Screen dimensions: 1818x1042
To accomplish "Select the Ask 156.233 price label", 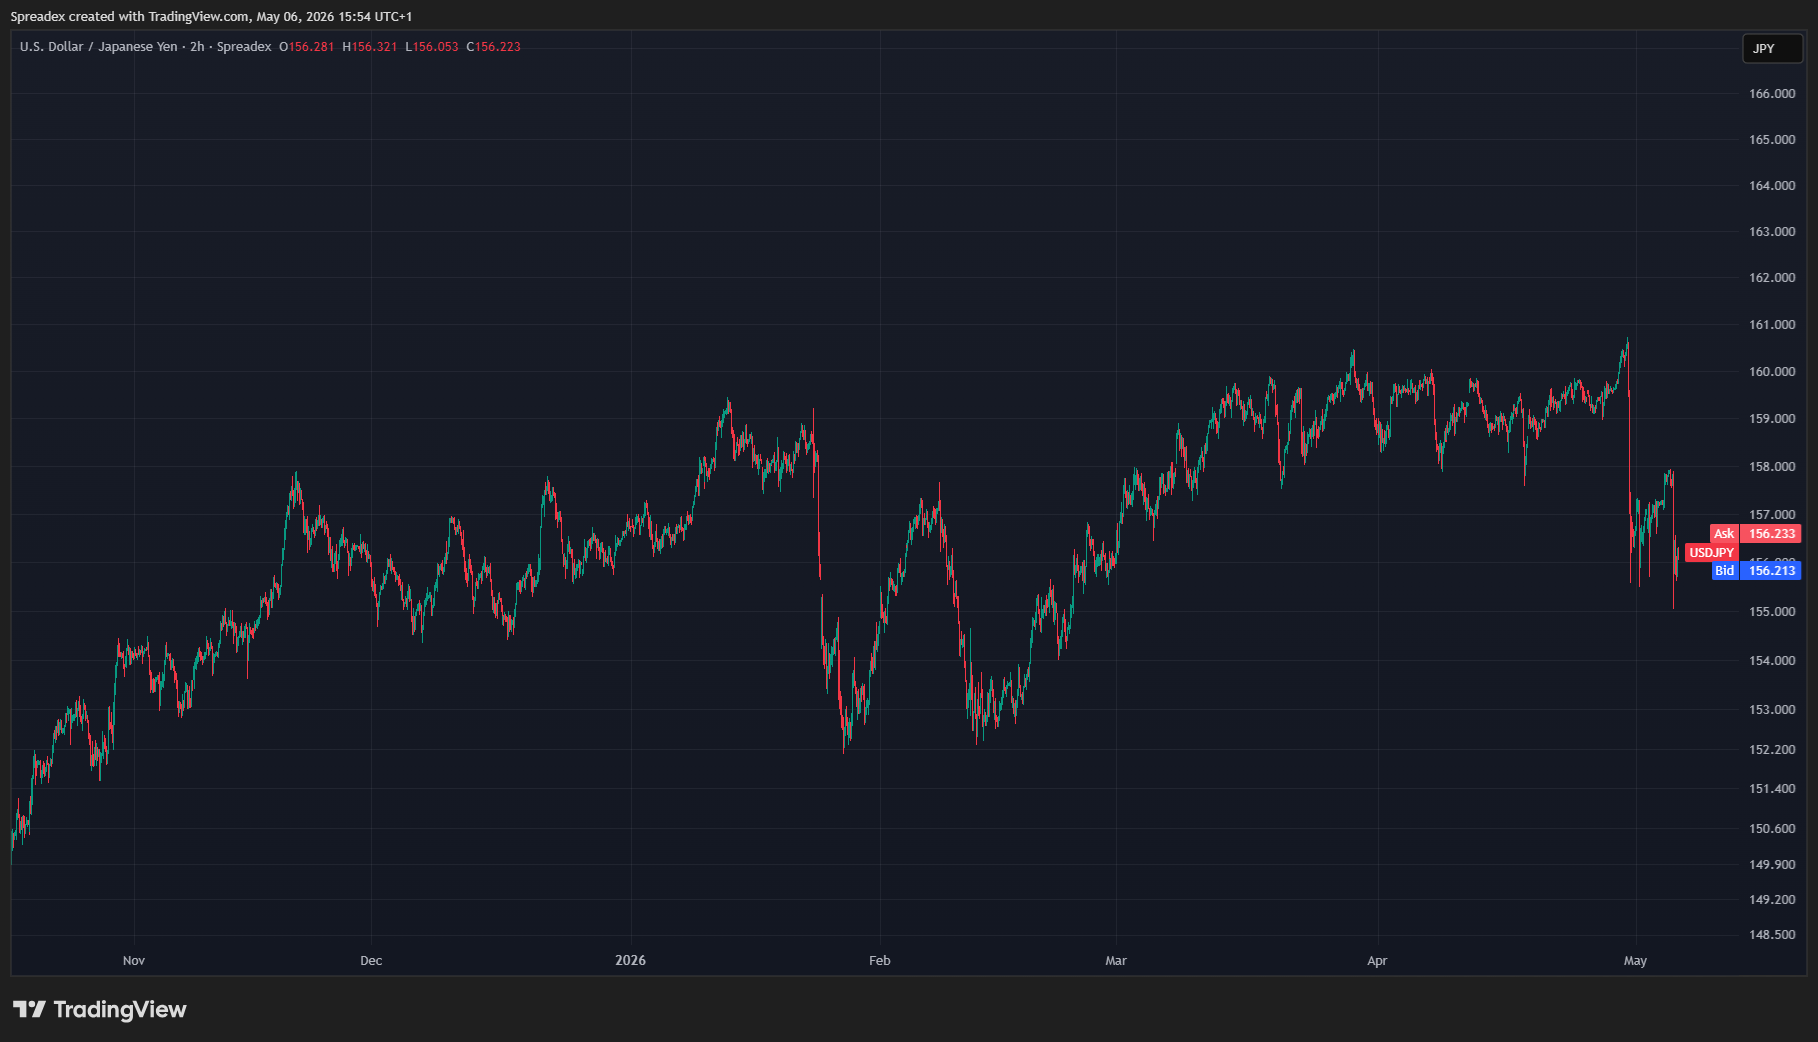I will click(x=1755, y=534).
